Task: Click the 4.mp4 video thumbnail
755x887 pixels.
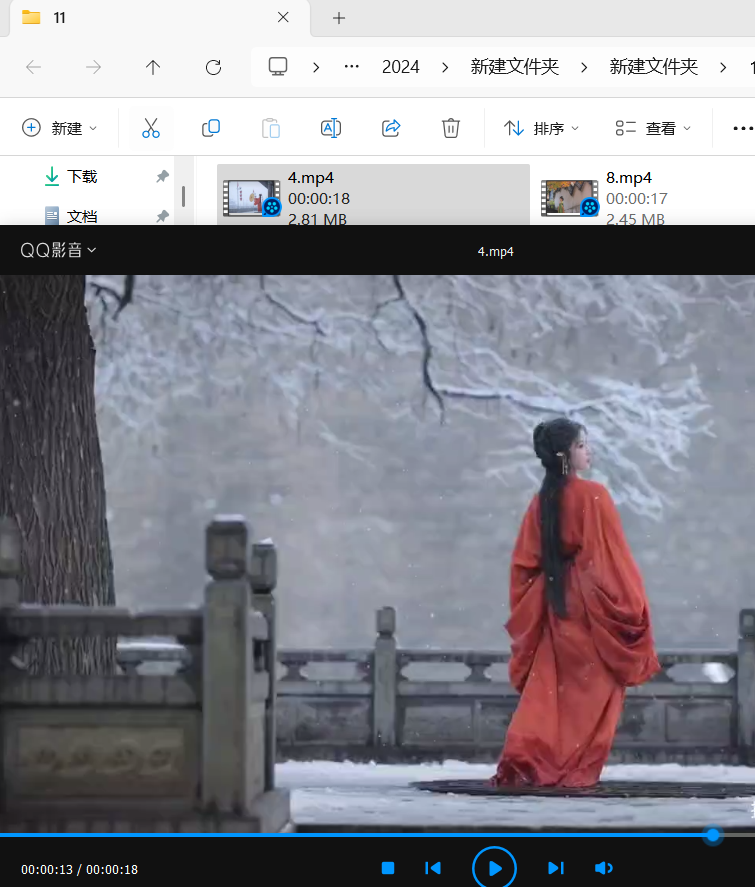Action: tap(251, 198)
